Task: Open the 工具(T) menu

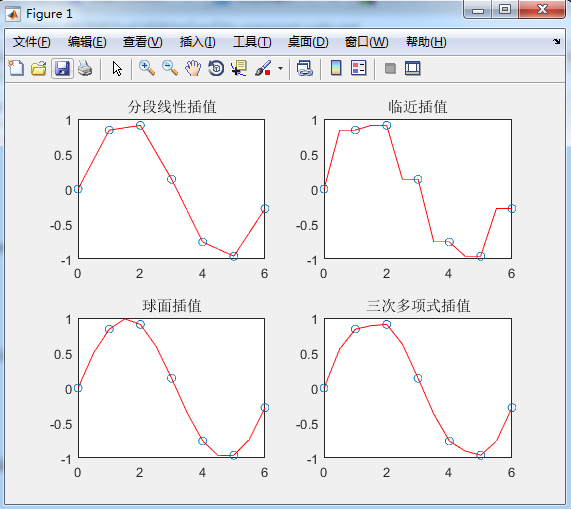Action: pos(252,42)
